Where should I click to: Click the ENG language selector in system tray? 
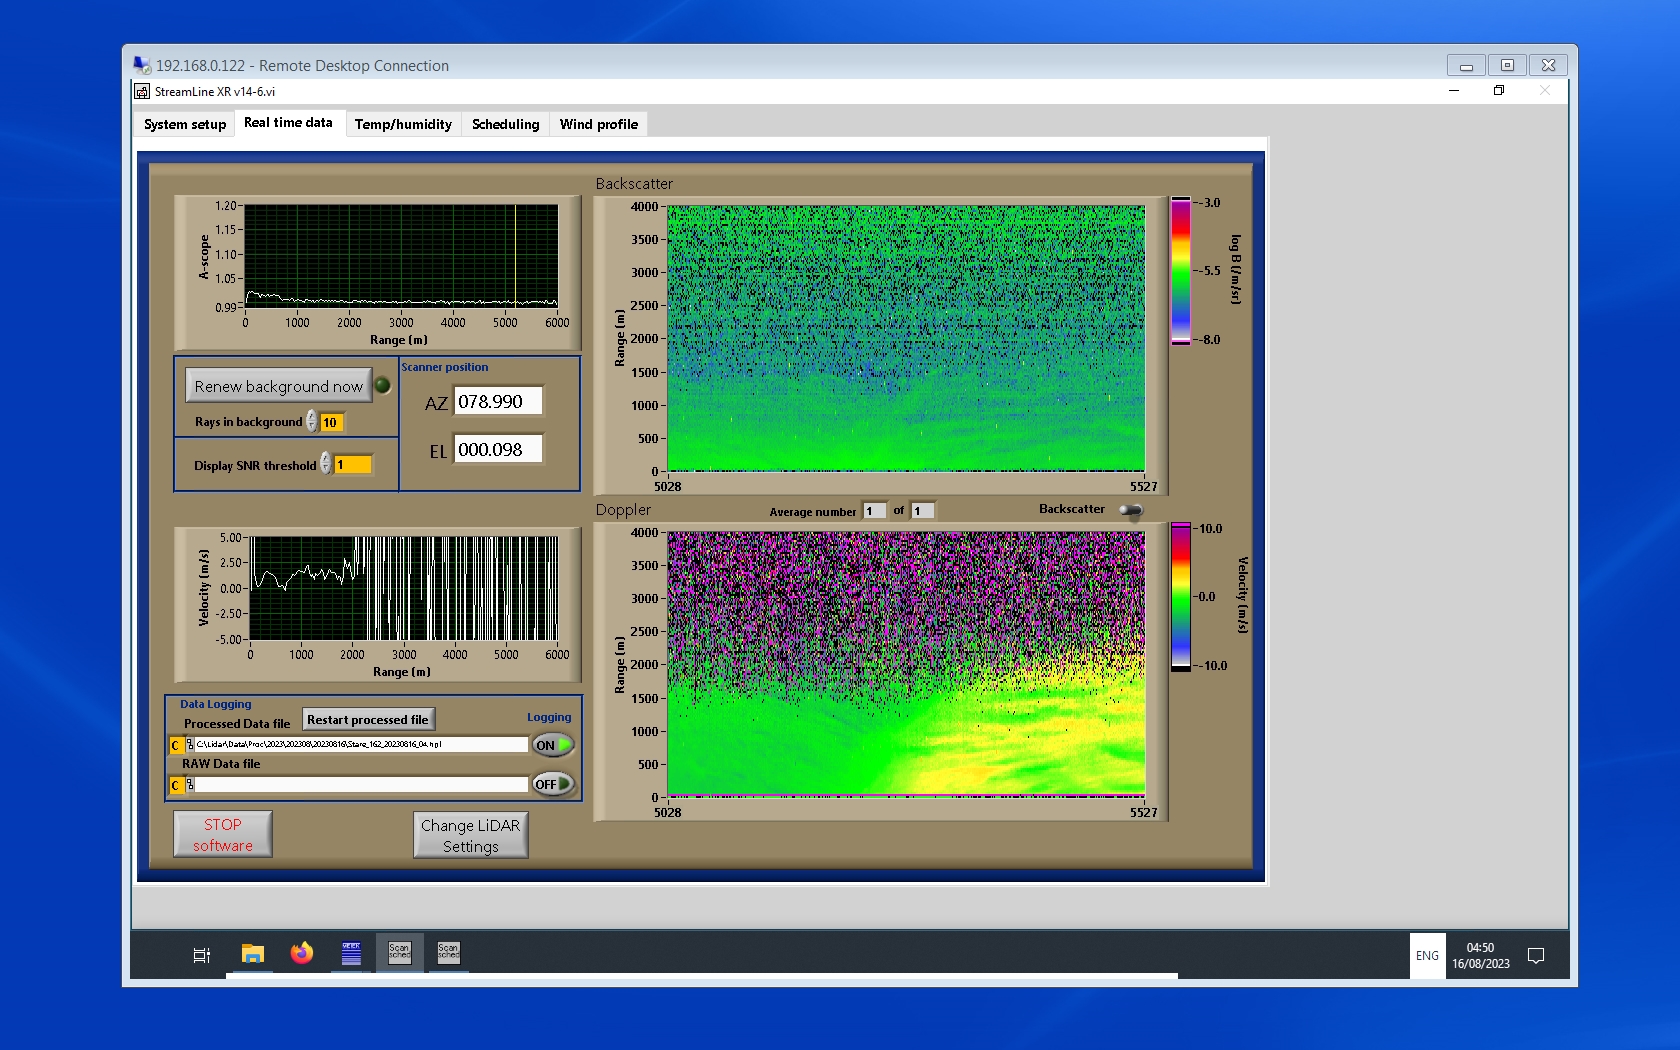click(1427, 956)
